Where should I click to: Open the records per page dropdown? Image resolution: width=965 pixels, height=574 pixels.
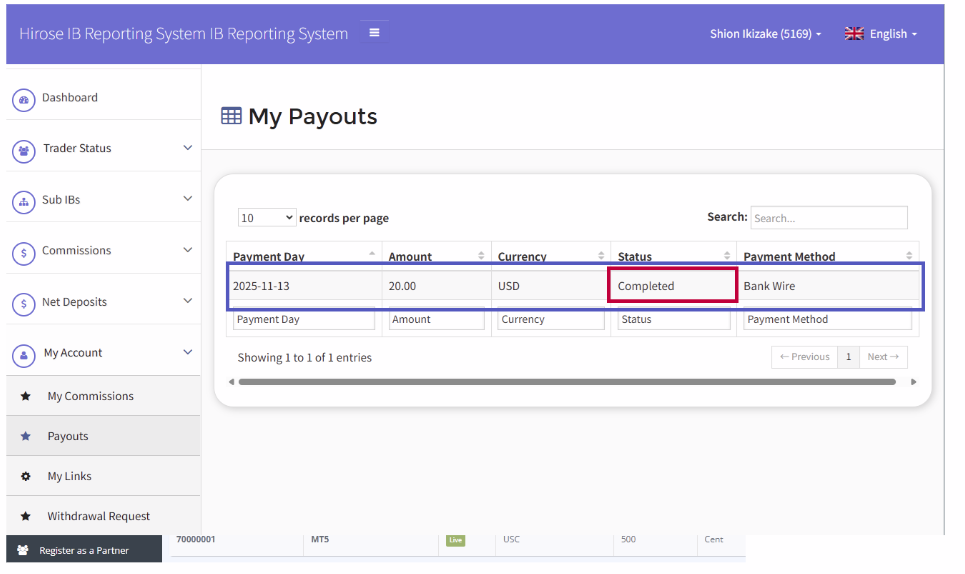(x=267, y=218)
